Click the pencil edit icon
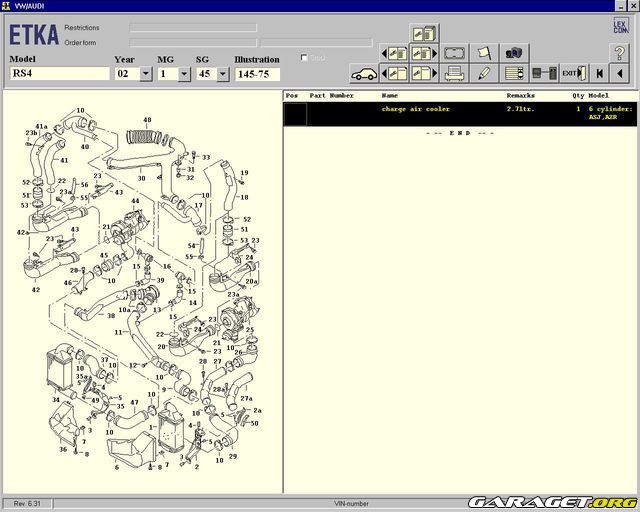This screenshot has width=640, height=512. coord(484,73)
